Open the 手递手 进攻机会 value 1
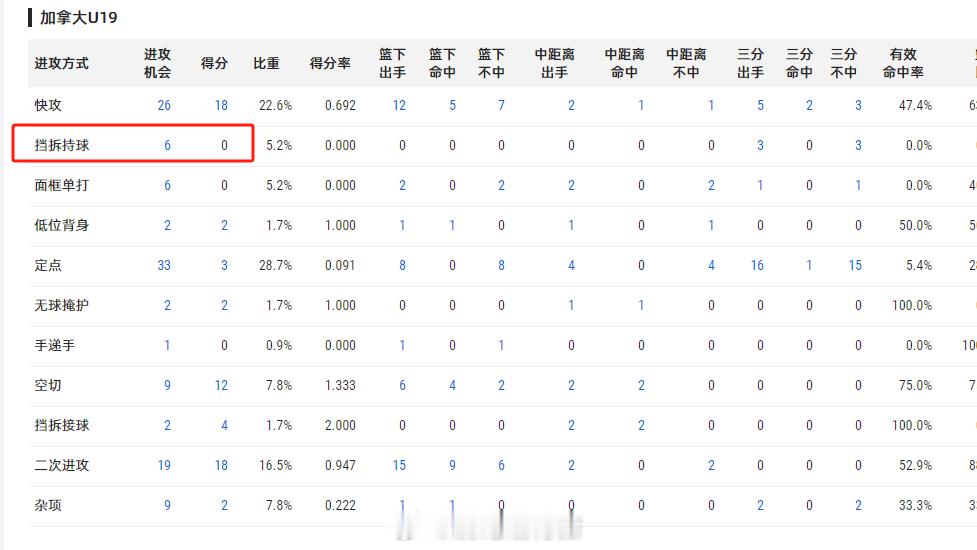The image size is (977, 550). 167,345
